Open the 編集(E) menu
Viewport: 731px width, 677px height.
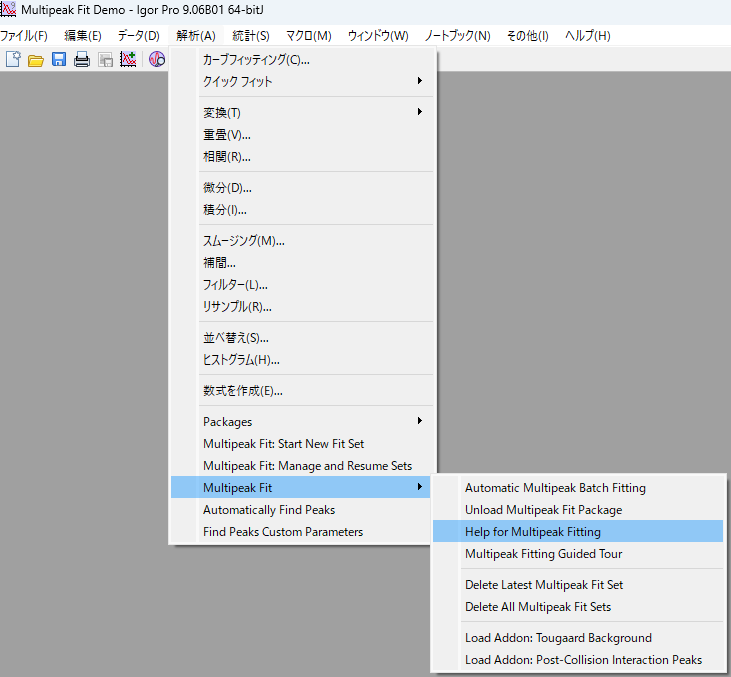pyautogui.click(x=83, y=36)
